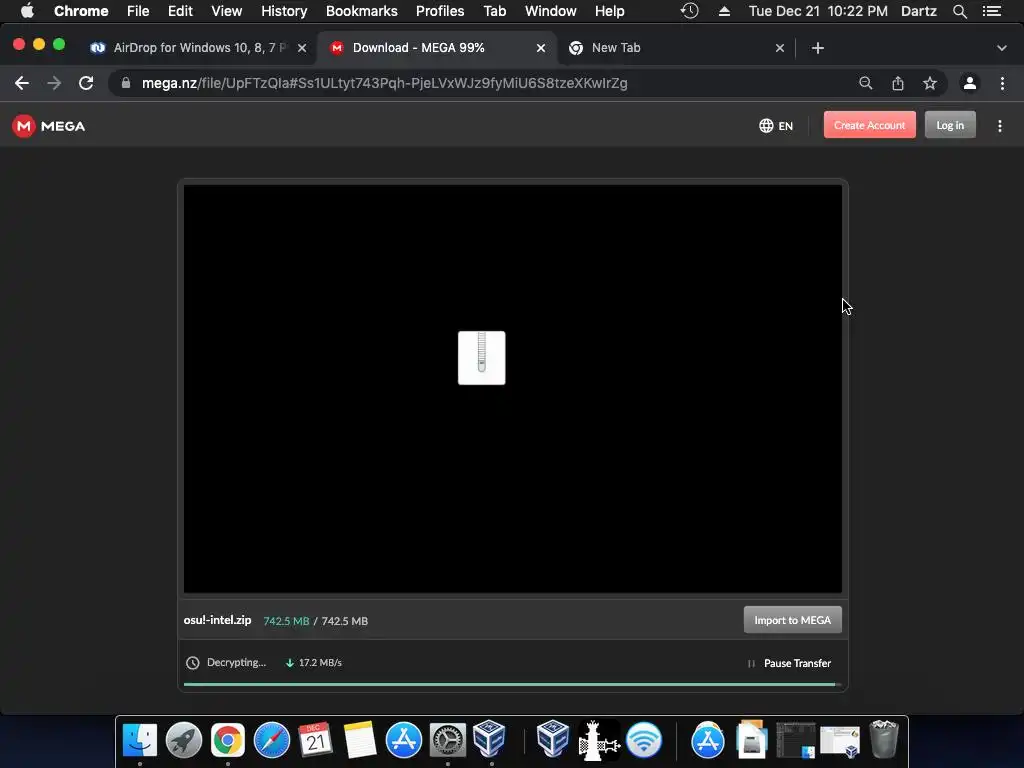Click the Time Machine menu bar icon
This screenshot has height=768, width=1024.
point(690,11)
